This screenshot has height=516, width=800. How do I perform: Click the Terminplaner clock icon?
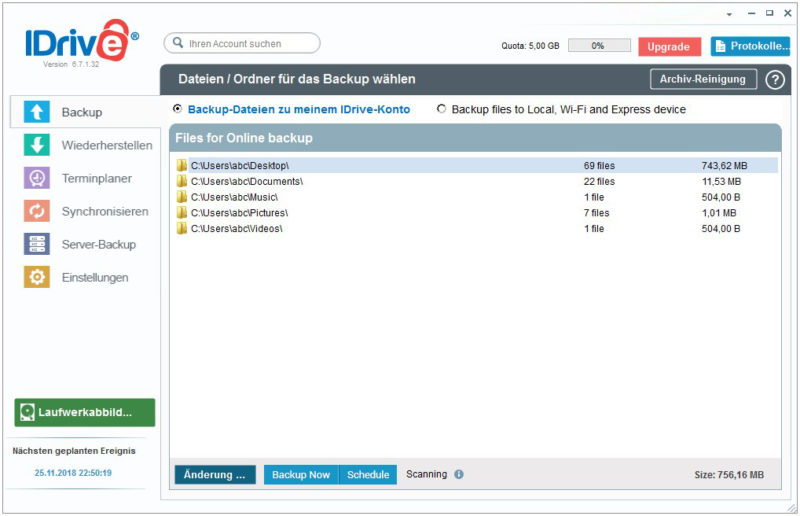pyautogui.click(x=37, y=178)
